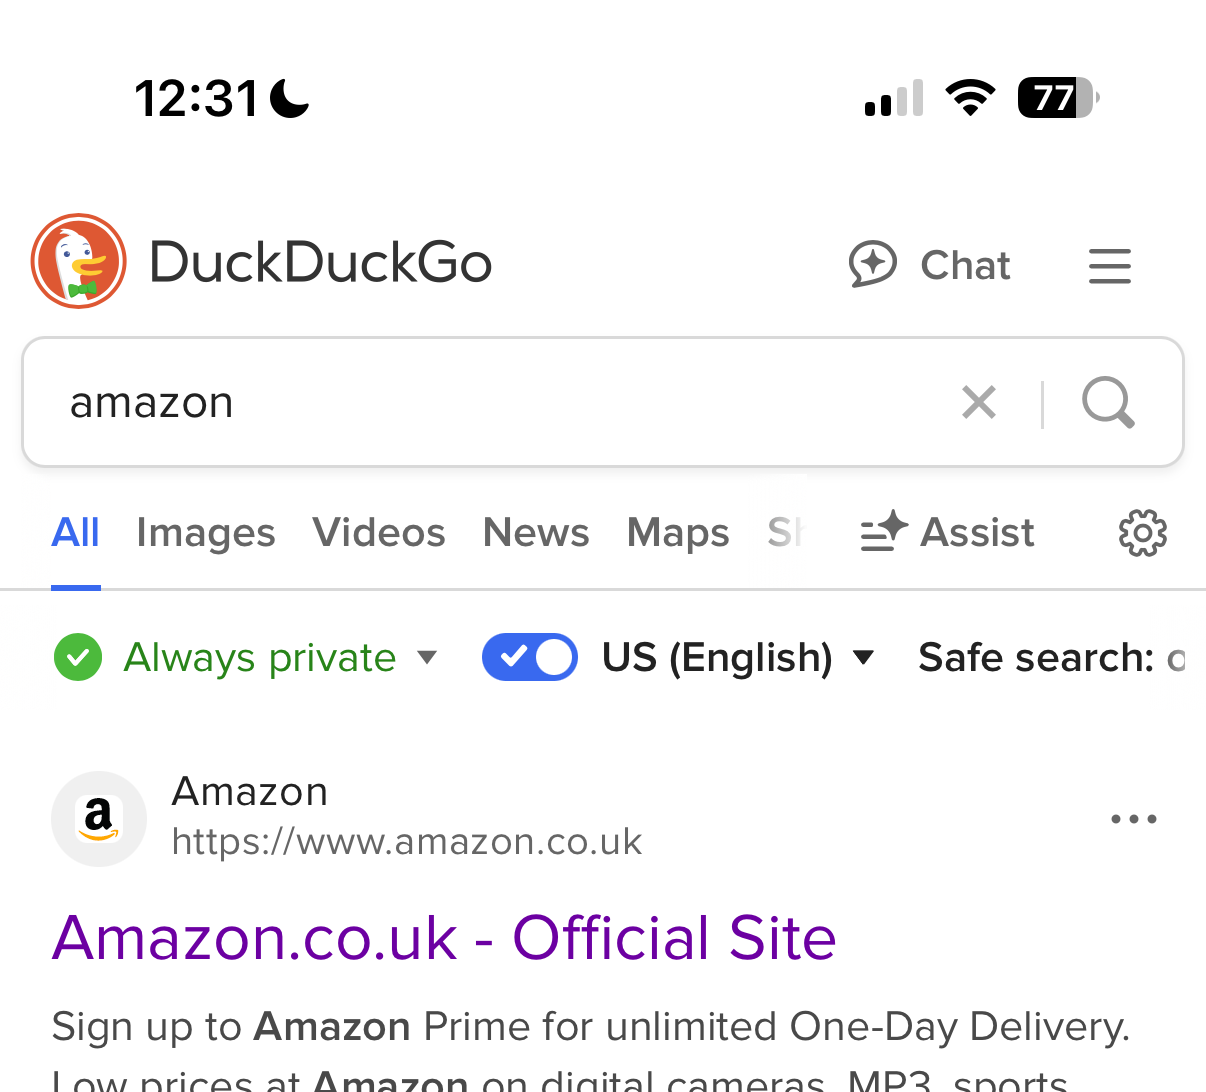Tap the Assist sparkle icon
This screenshot has width=1206, height=1092.
pos(884,532)
